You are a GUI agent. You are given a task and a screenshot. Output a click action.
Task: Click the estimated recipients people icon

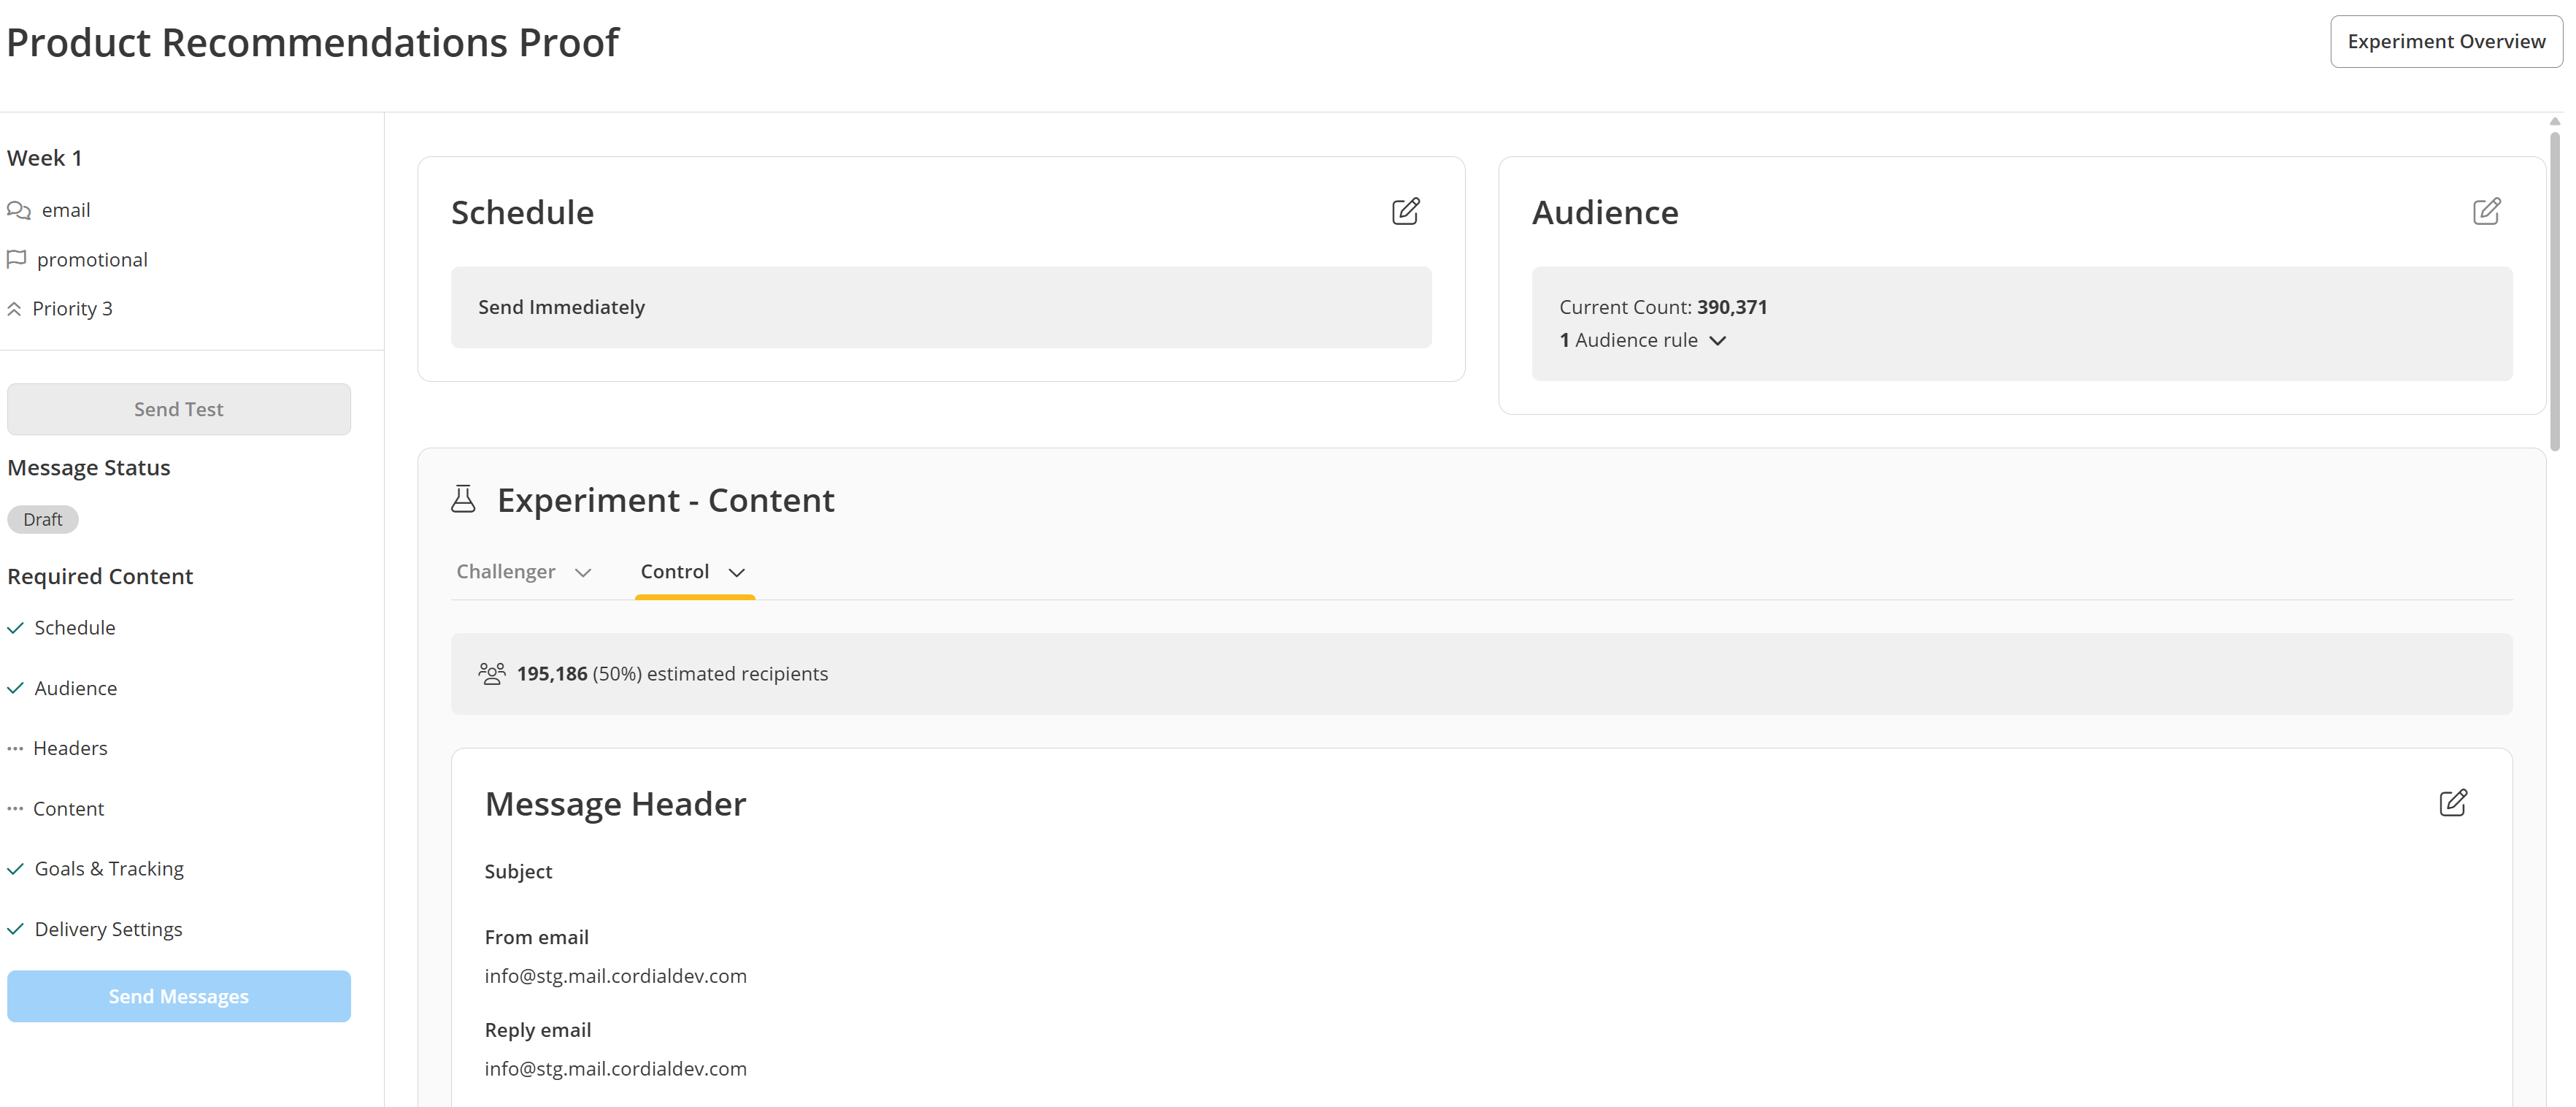click(492, 673)
